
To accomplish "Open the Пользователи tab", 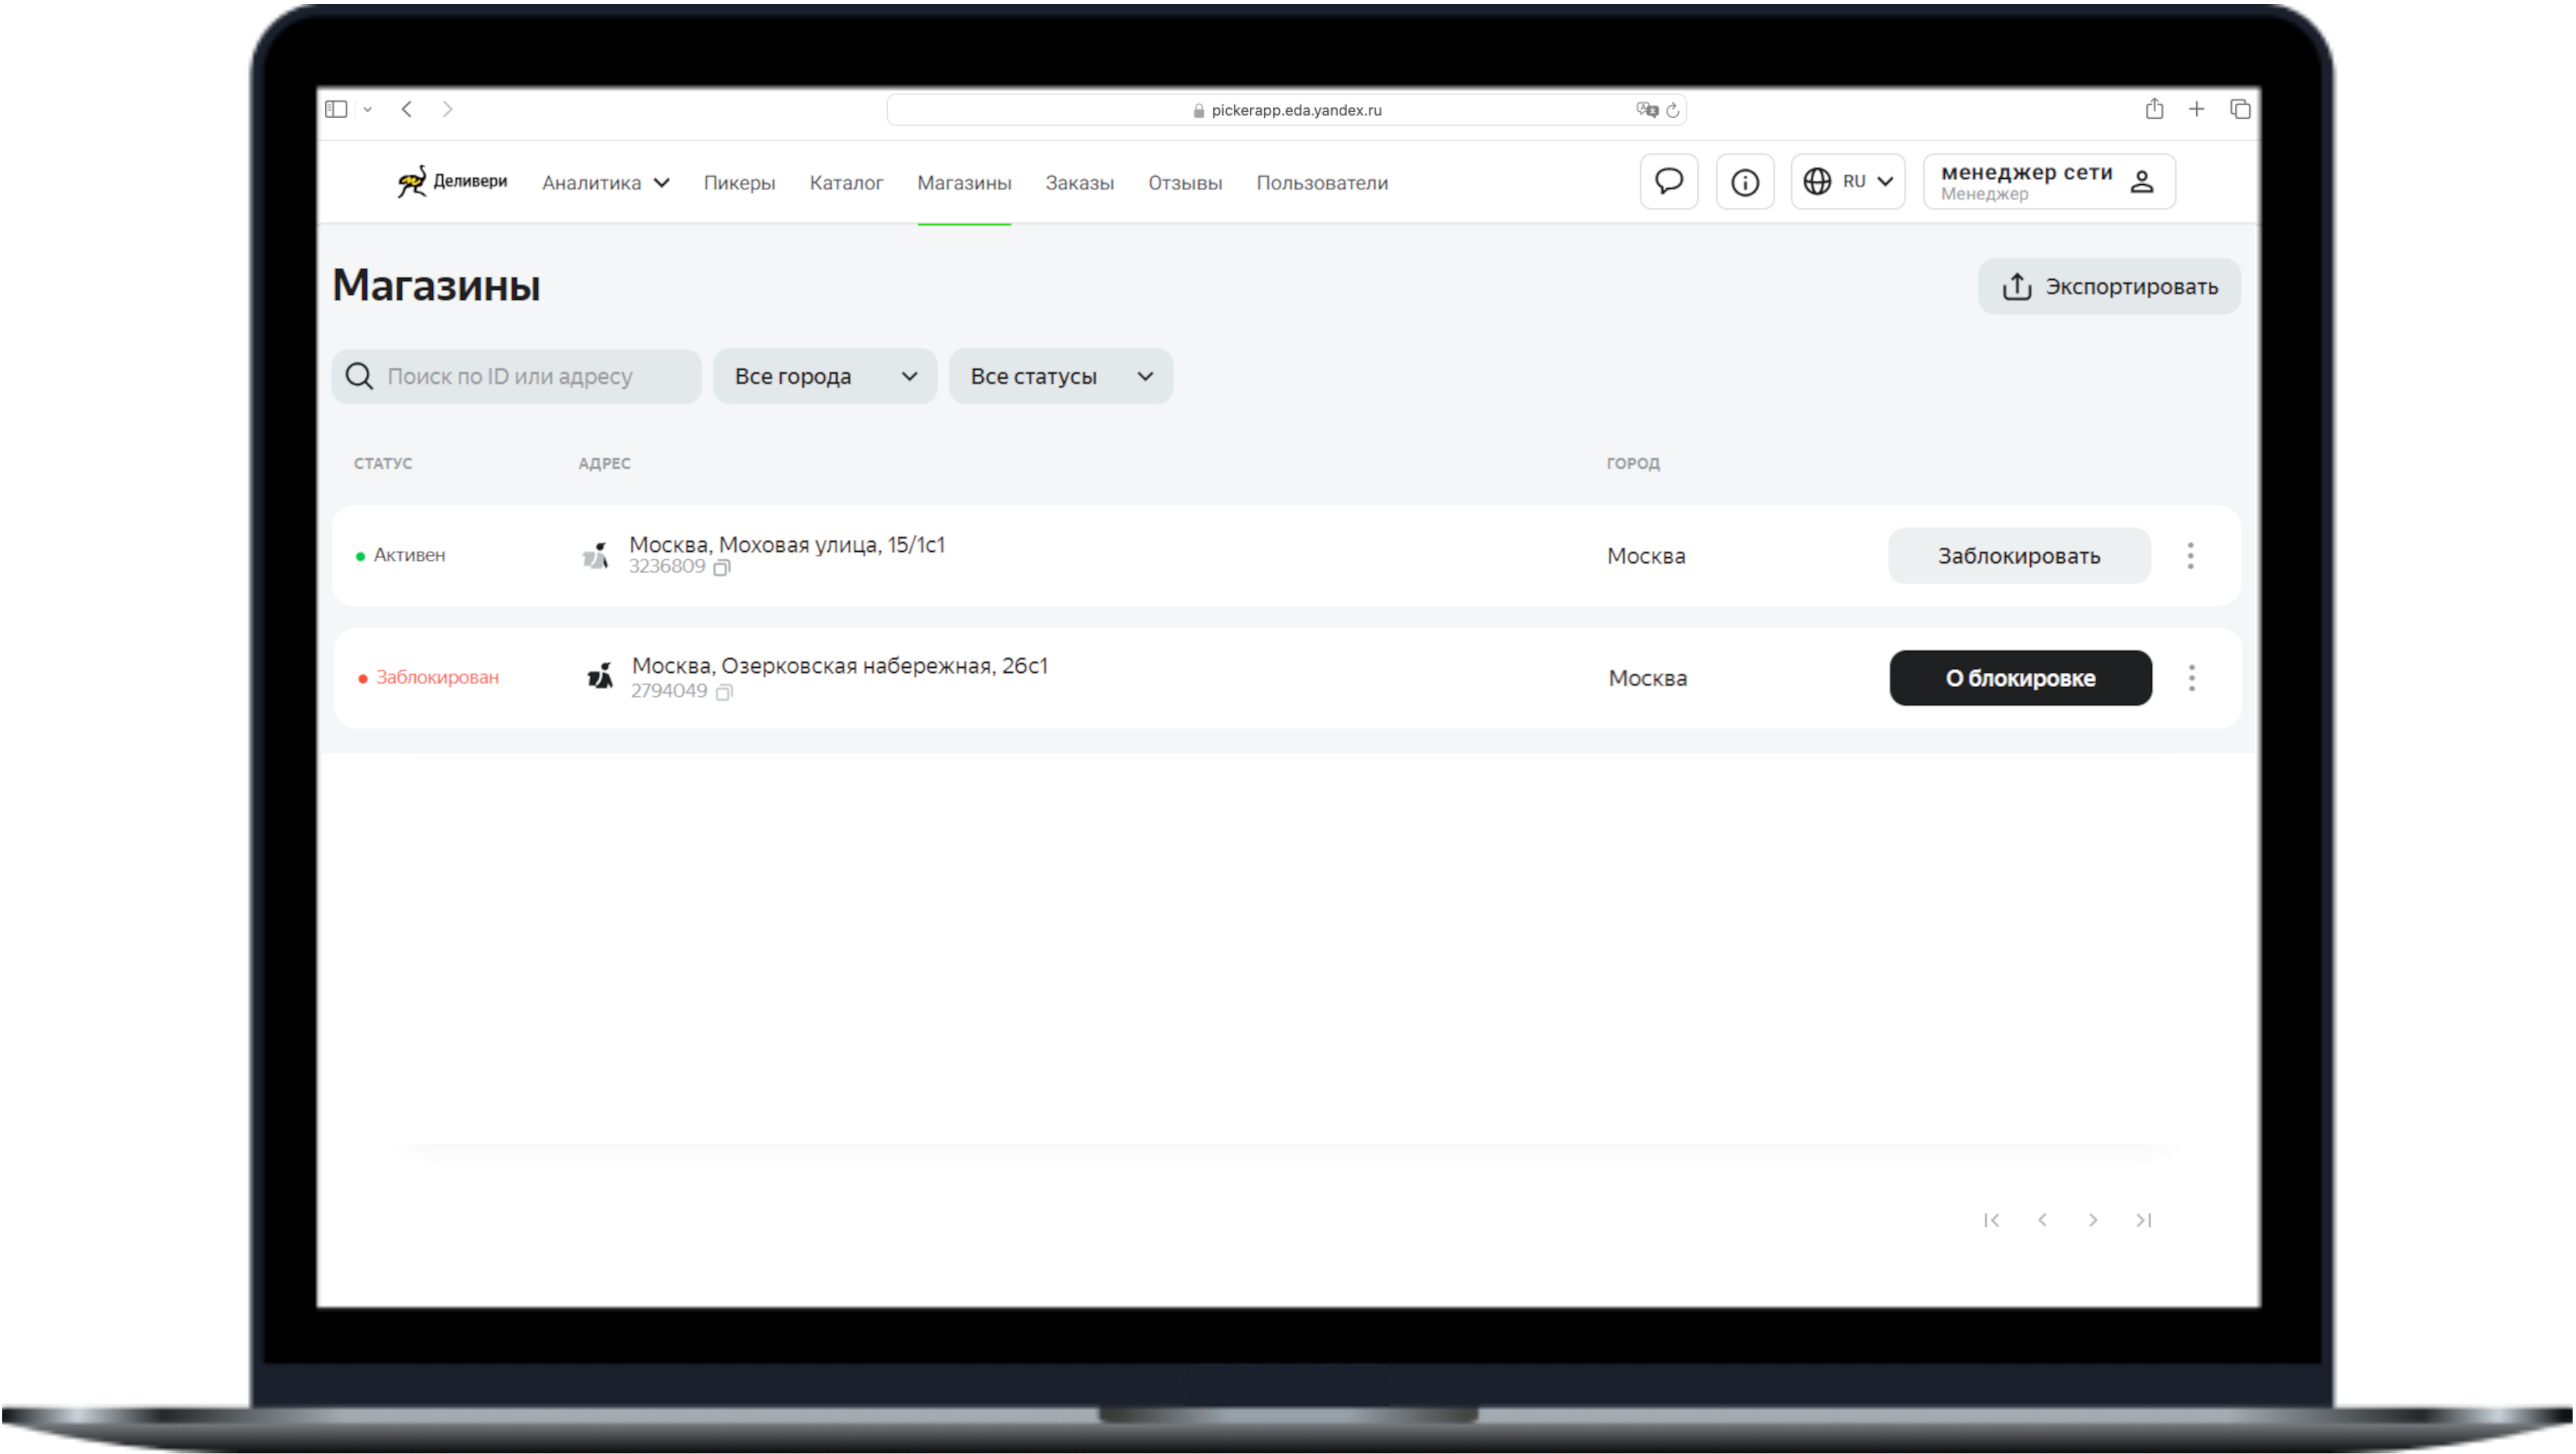I will coord(1322,183).
